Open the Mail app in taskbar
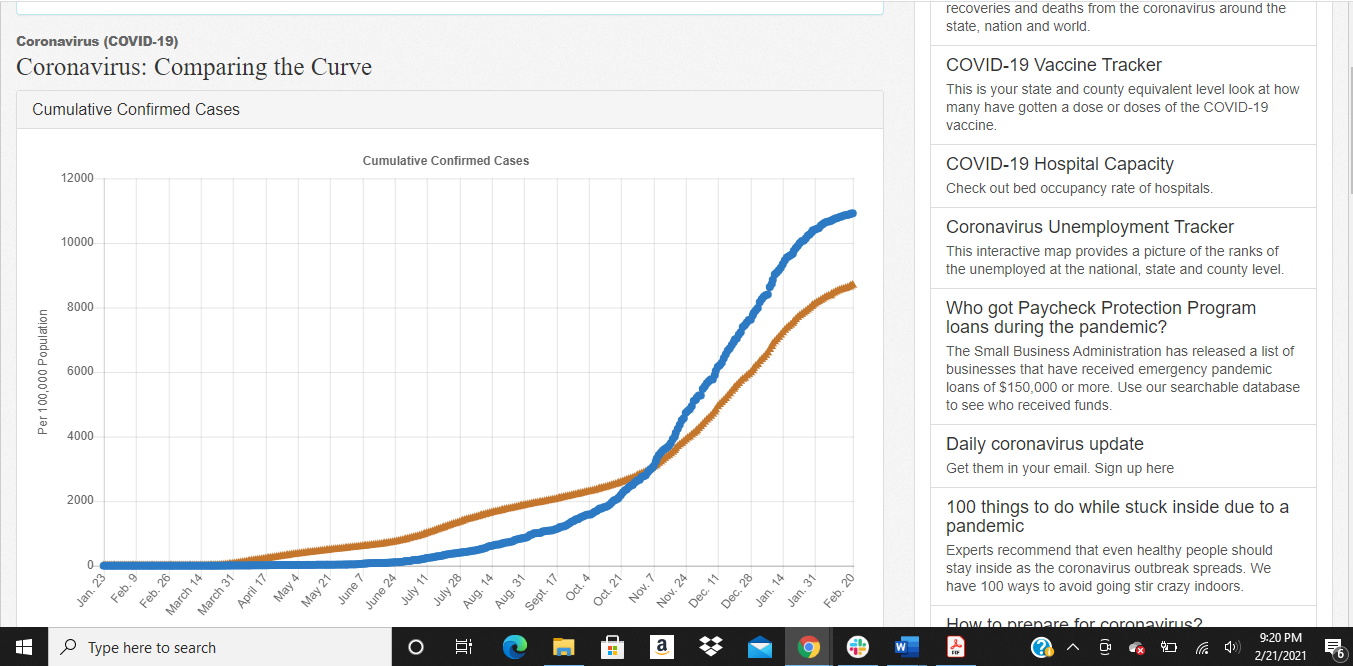Viewport: 1353px width, 666px height. 760,647
